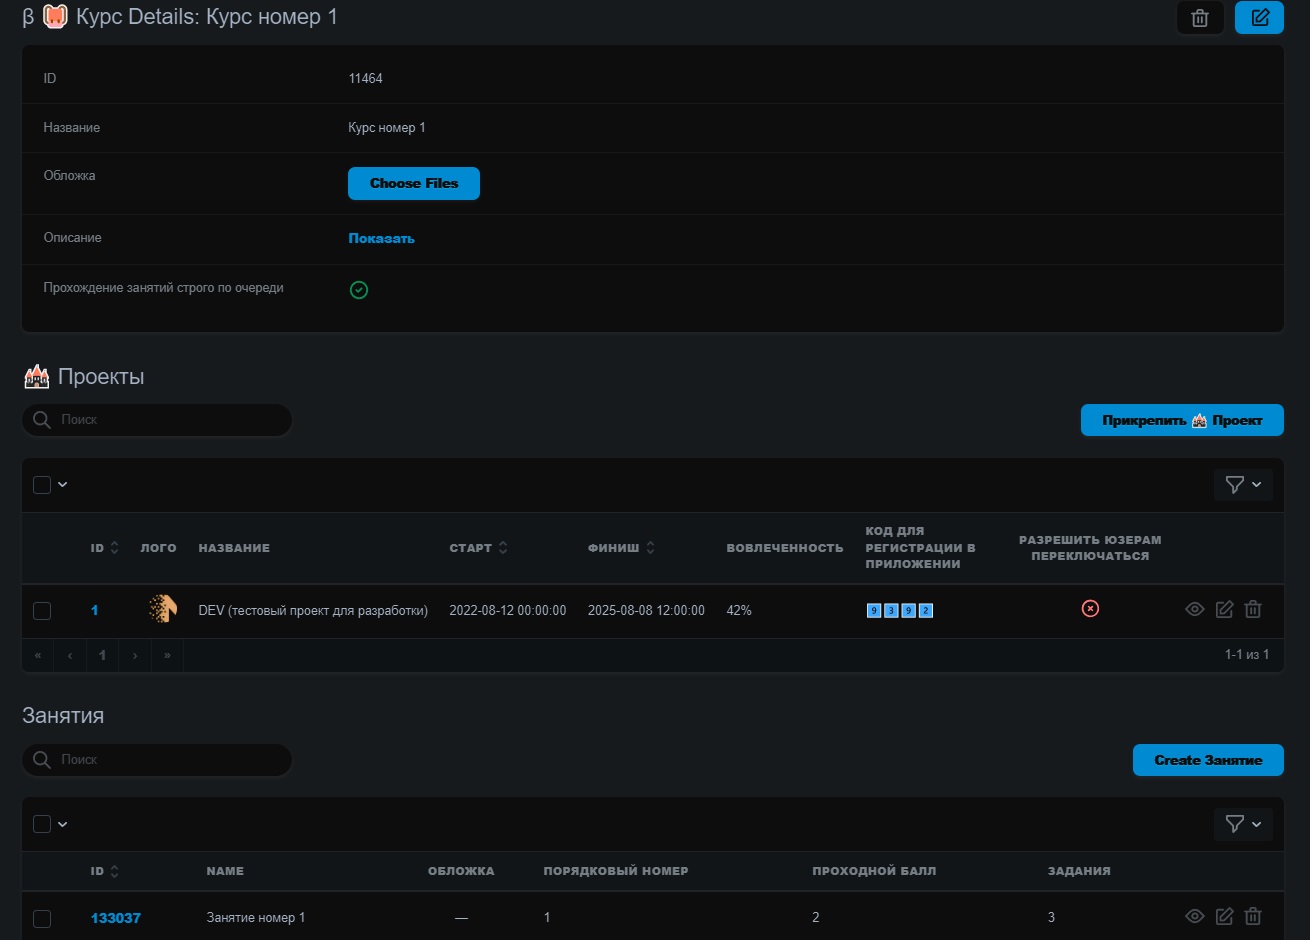Delete Занятие номер 1 row

1253,916
